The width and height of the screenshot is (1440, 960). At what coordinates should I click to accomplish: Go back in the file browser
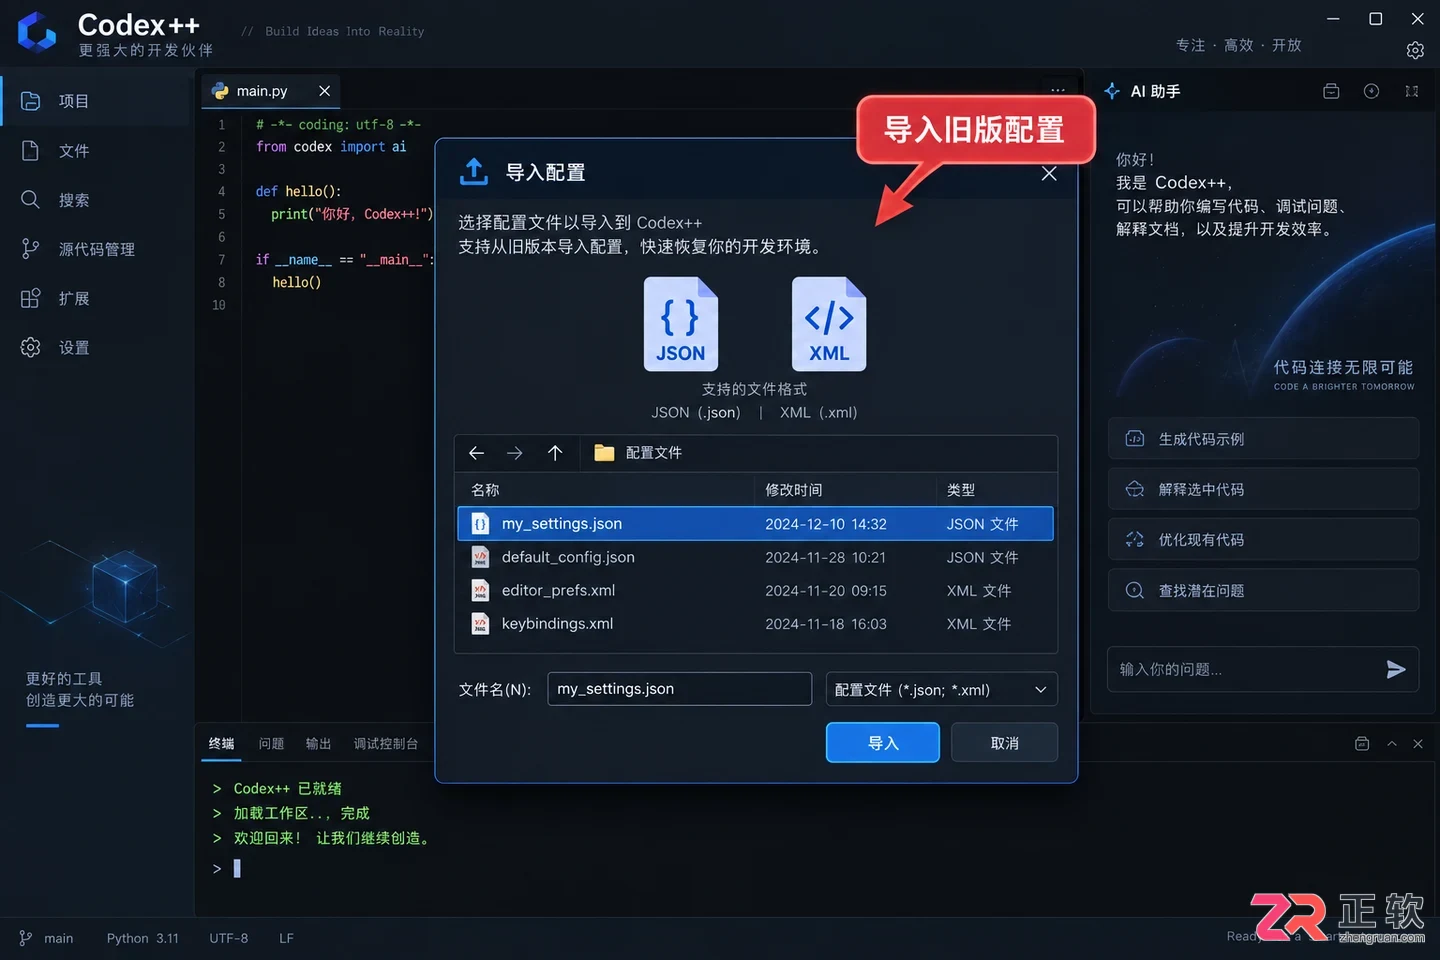coord(476,453)
